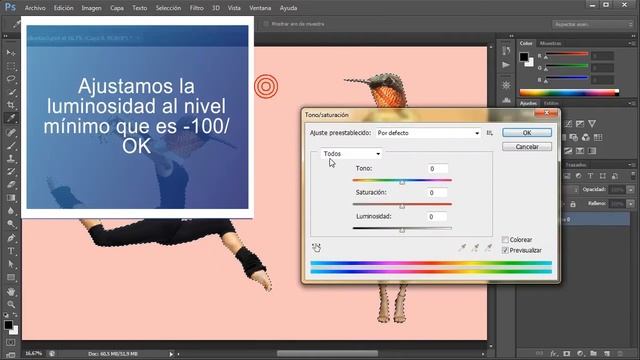This screenshot has height=360, width=640.
Task: Select the Lasso tool
Action: 11,79
